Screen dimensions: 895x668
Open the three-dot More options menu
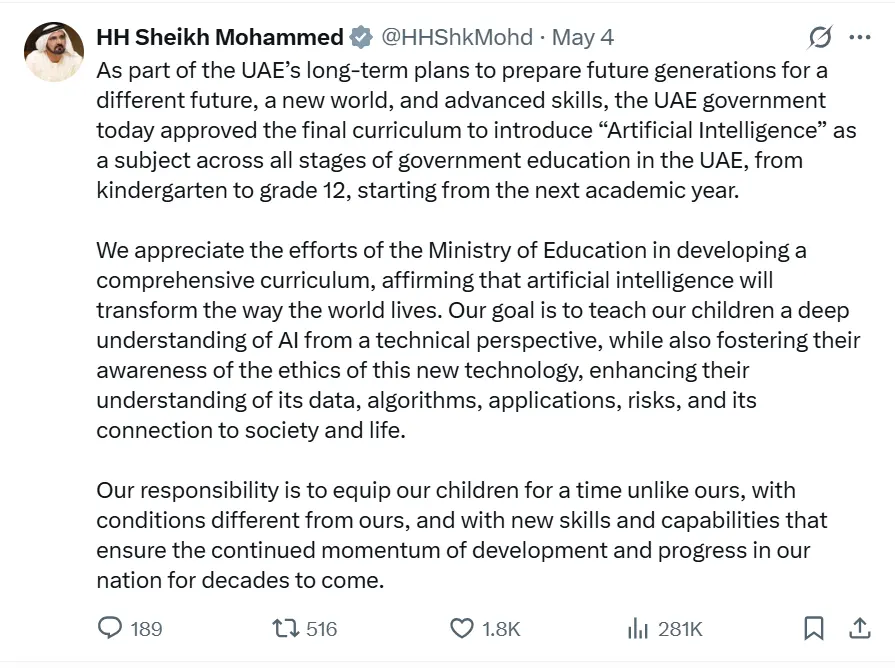coord(859,38)
